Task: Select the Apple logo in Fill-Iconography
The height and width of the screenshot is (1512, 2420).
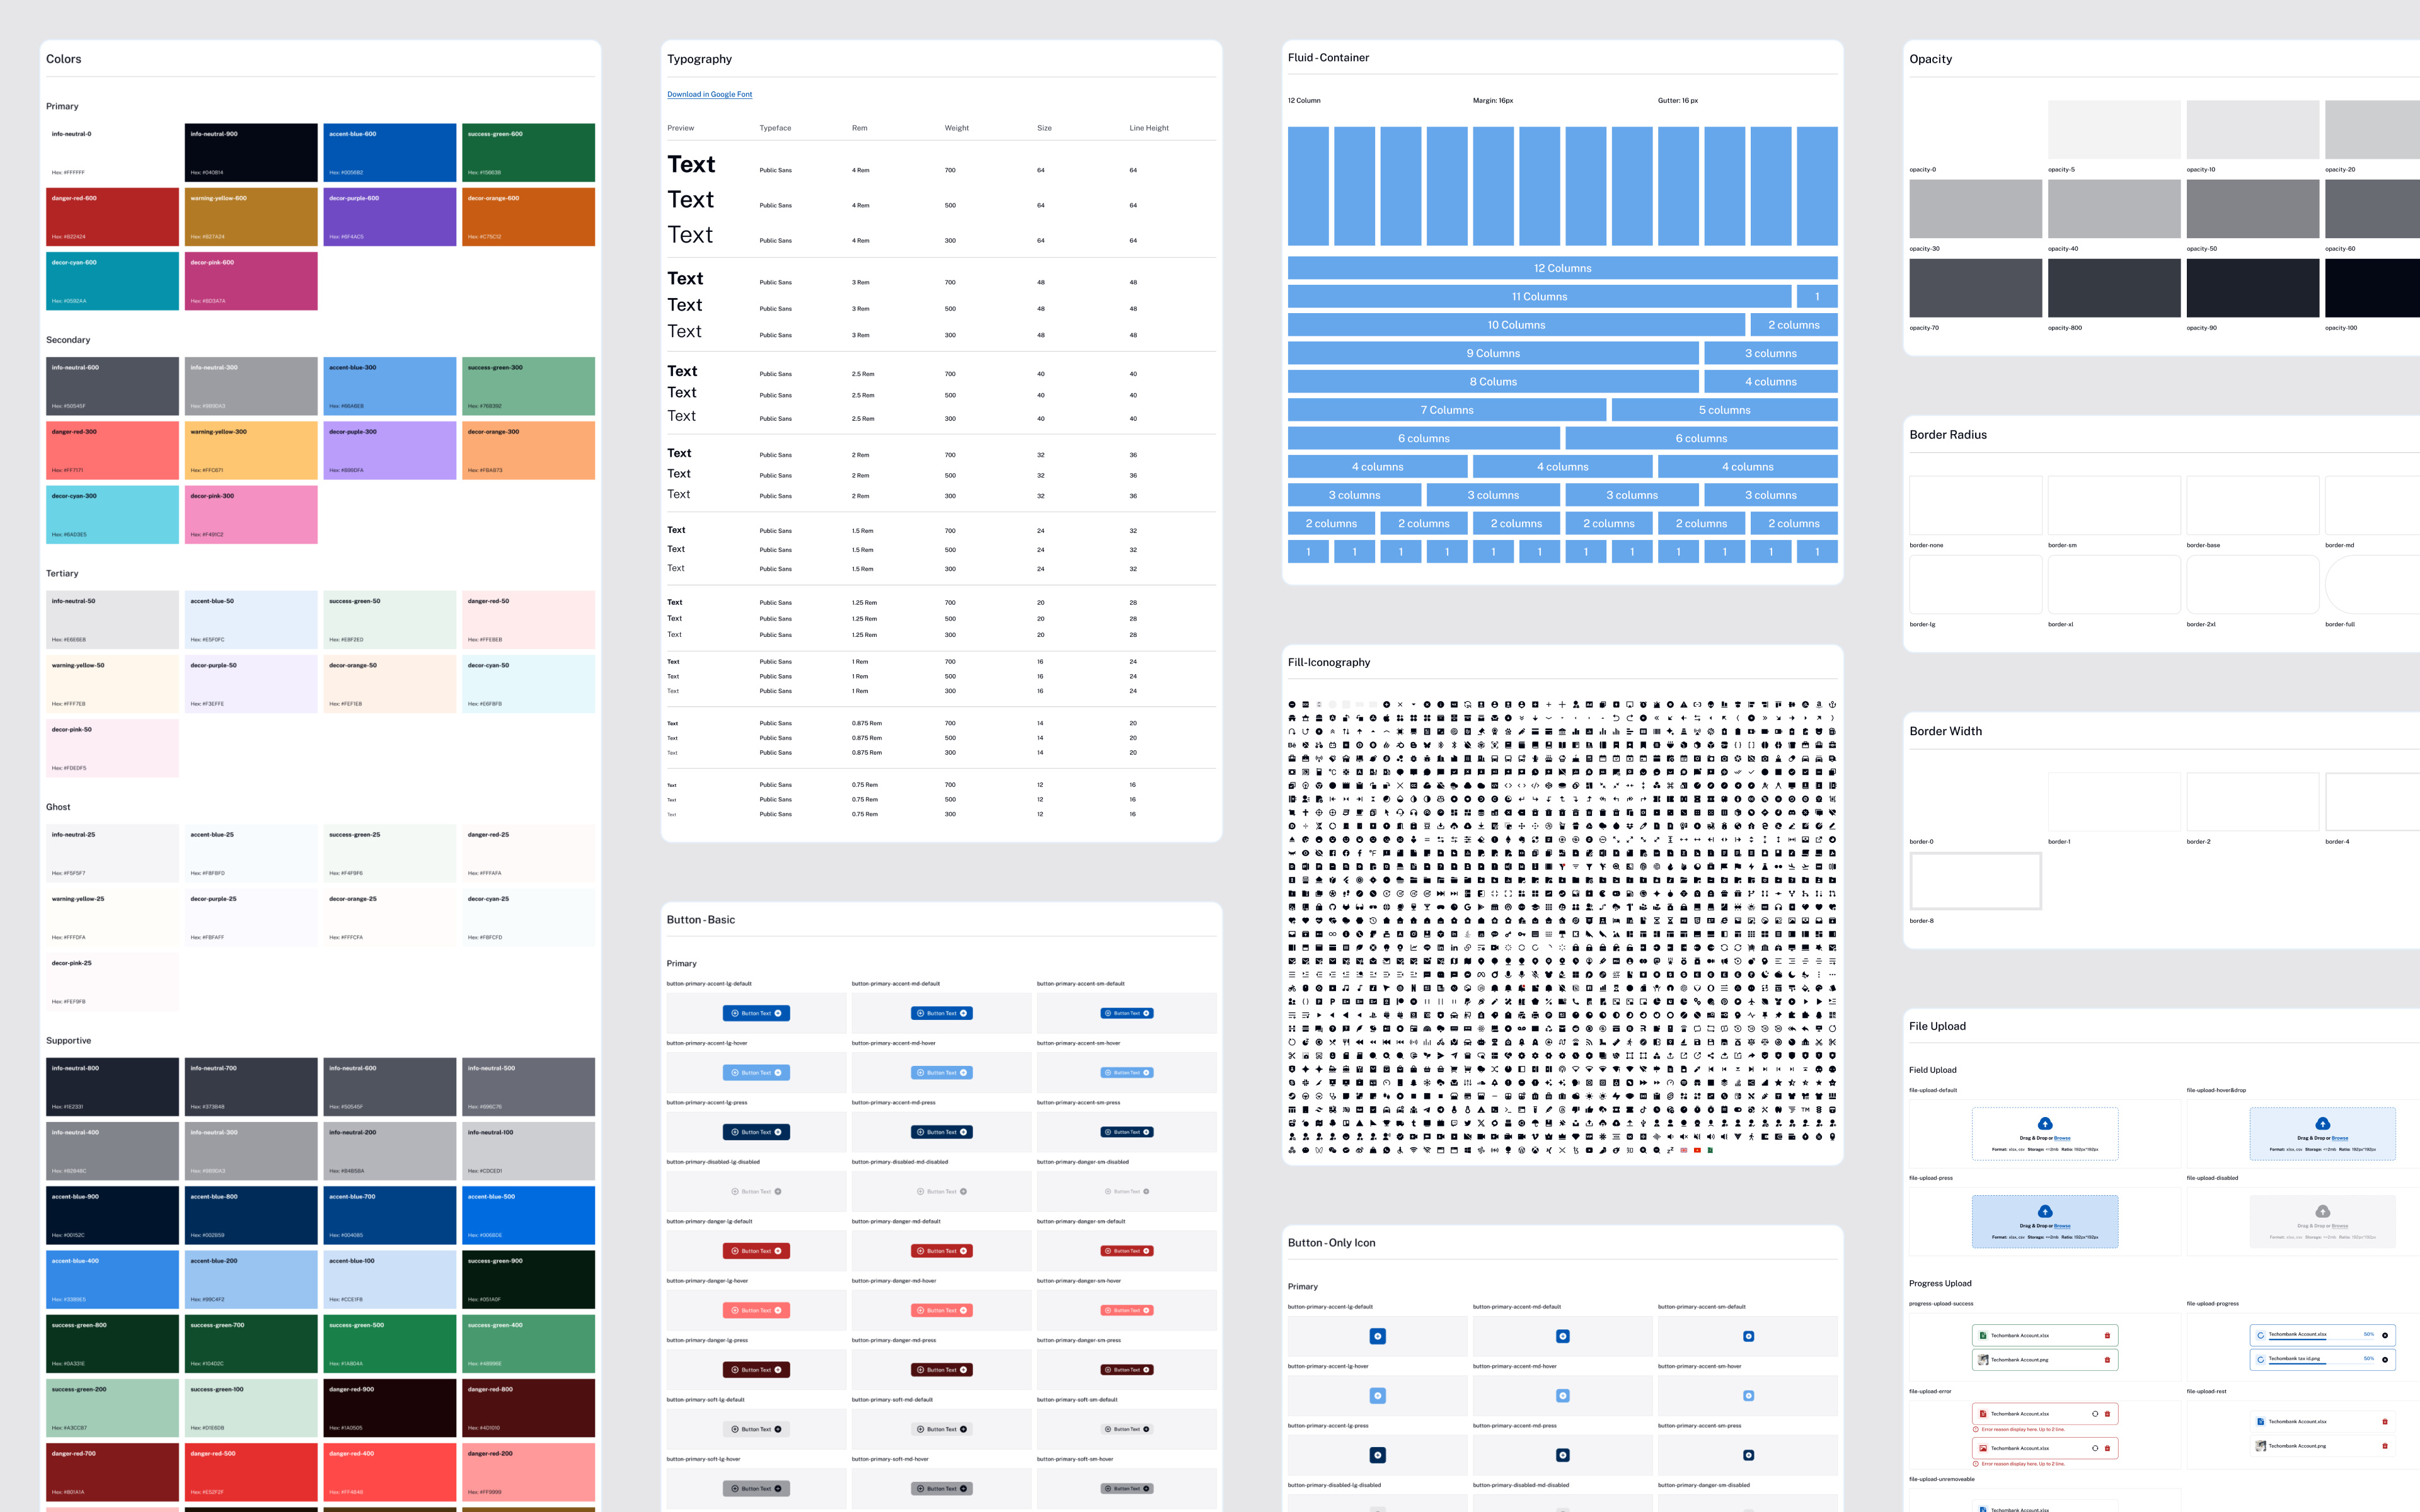Action: pos(1386,718)
